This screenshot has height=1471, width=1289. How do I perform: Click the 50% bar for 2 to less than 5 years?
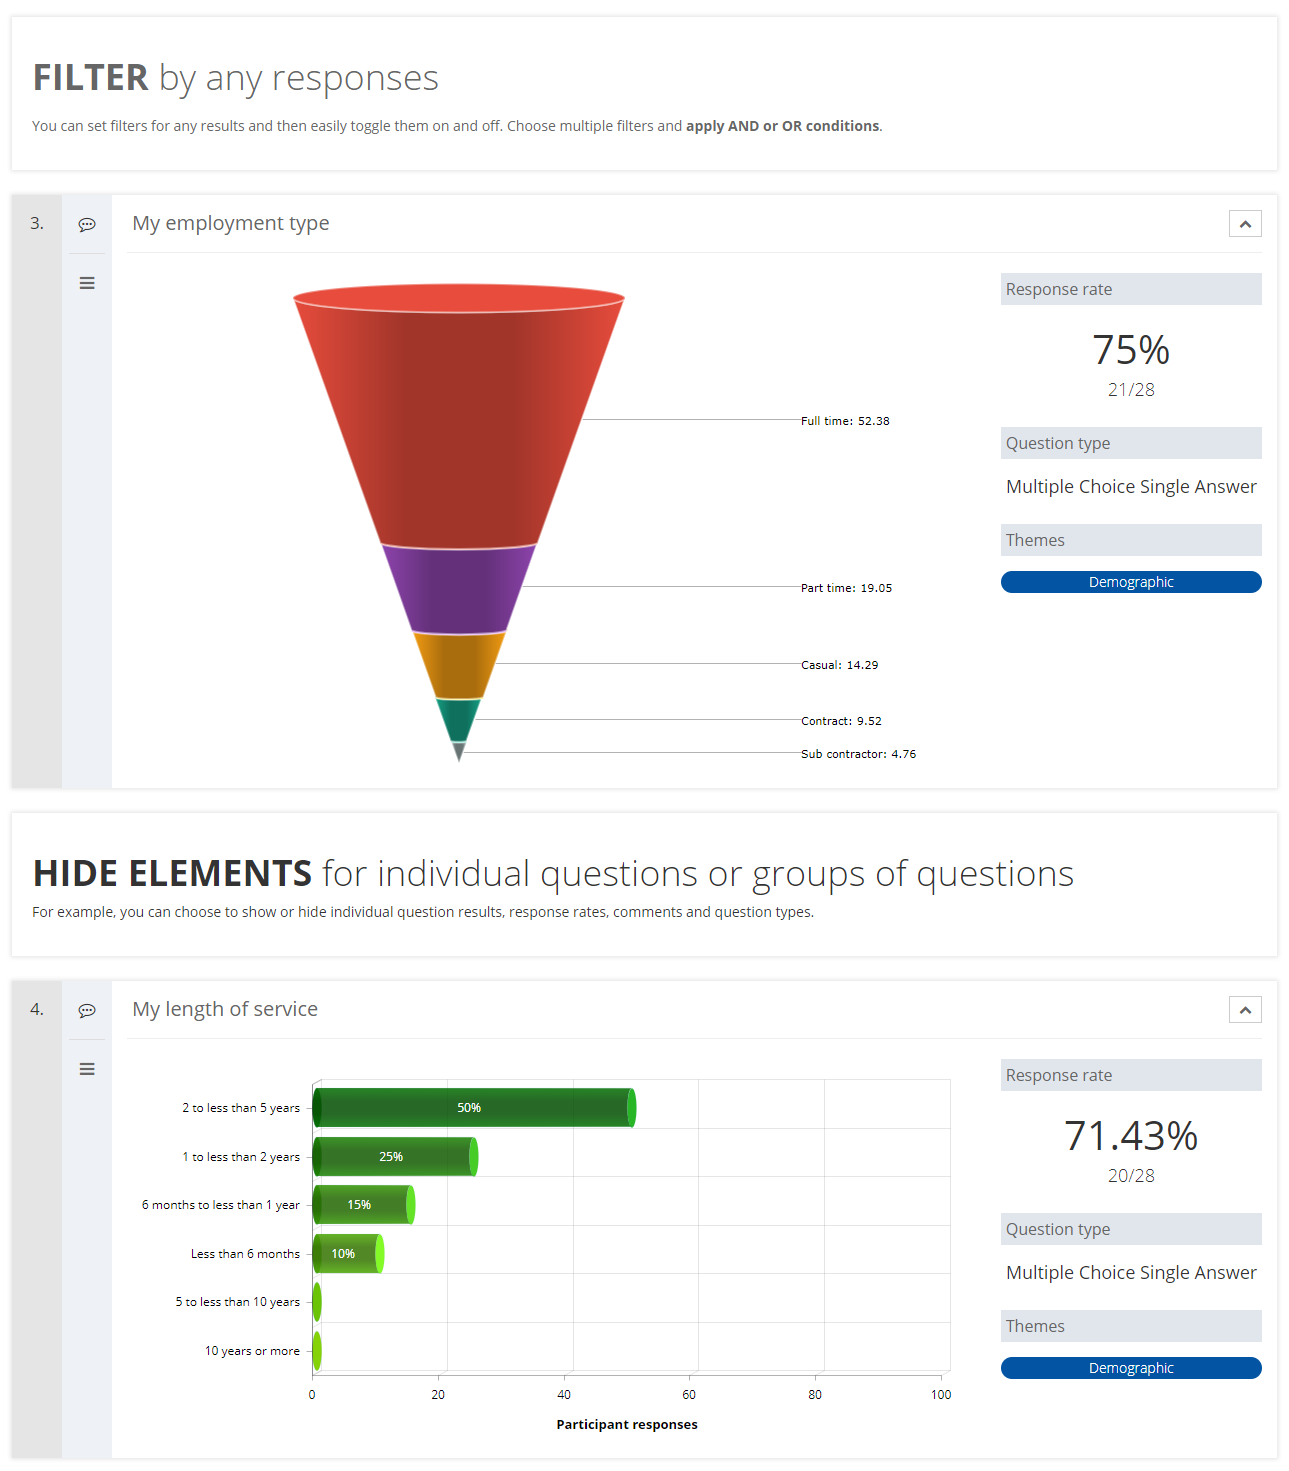(x=474, y=1108)
